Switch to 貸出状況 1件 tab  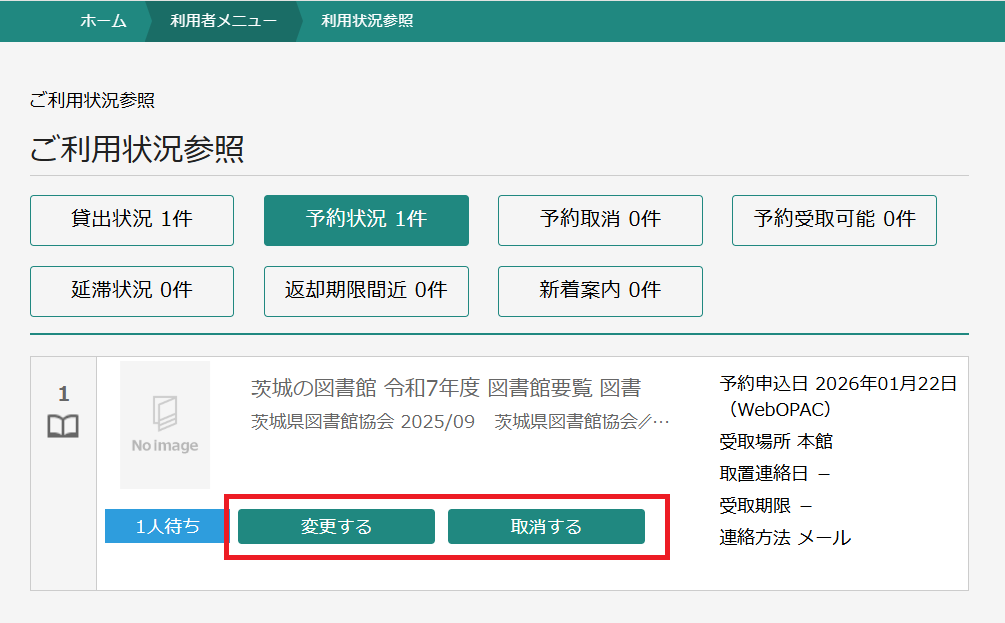click(132, 220)
